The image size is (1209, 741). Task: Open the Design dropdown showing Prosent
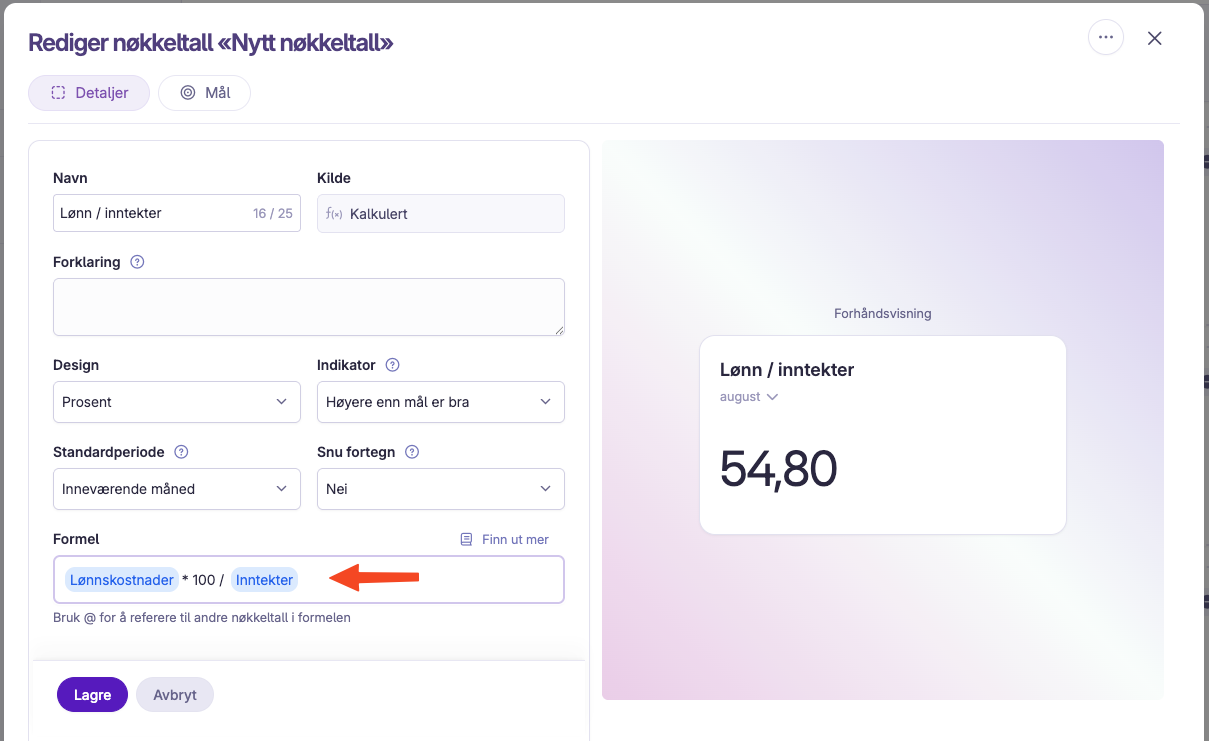[177, 402]
